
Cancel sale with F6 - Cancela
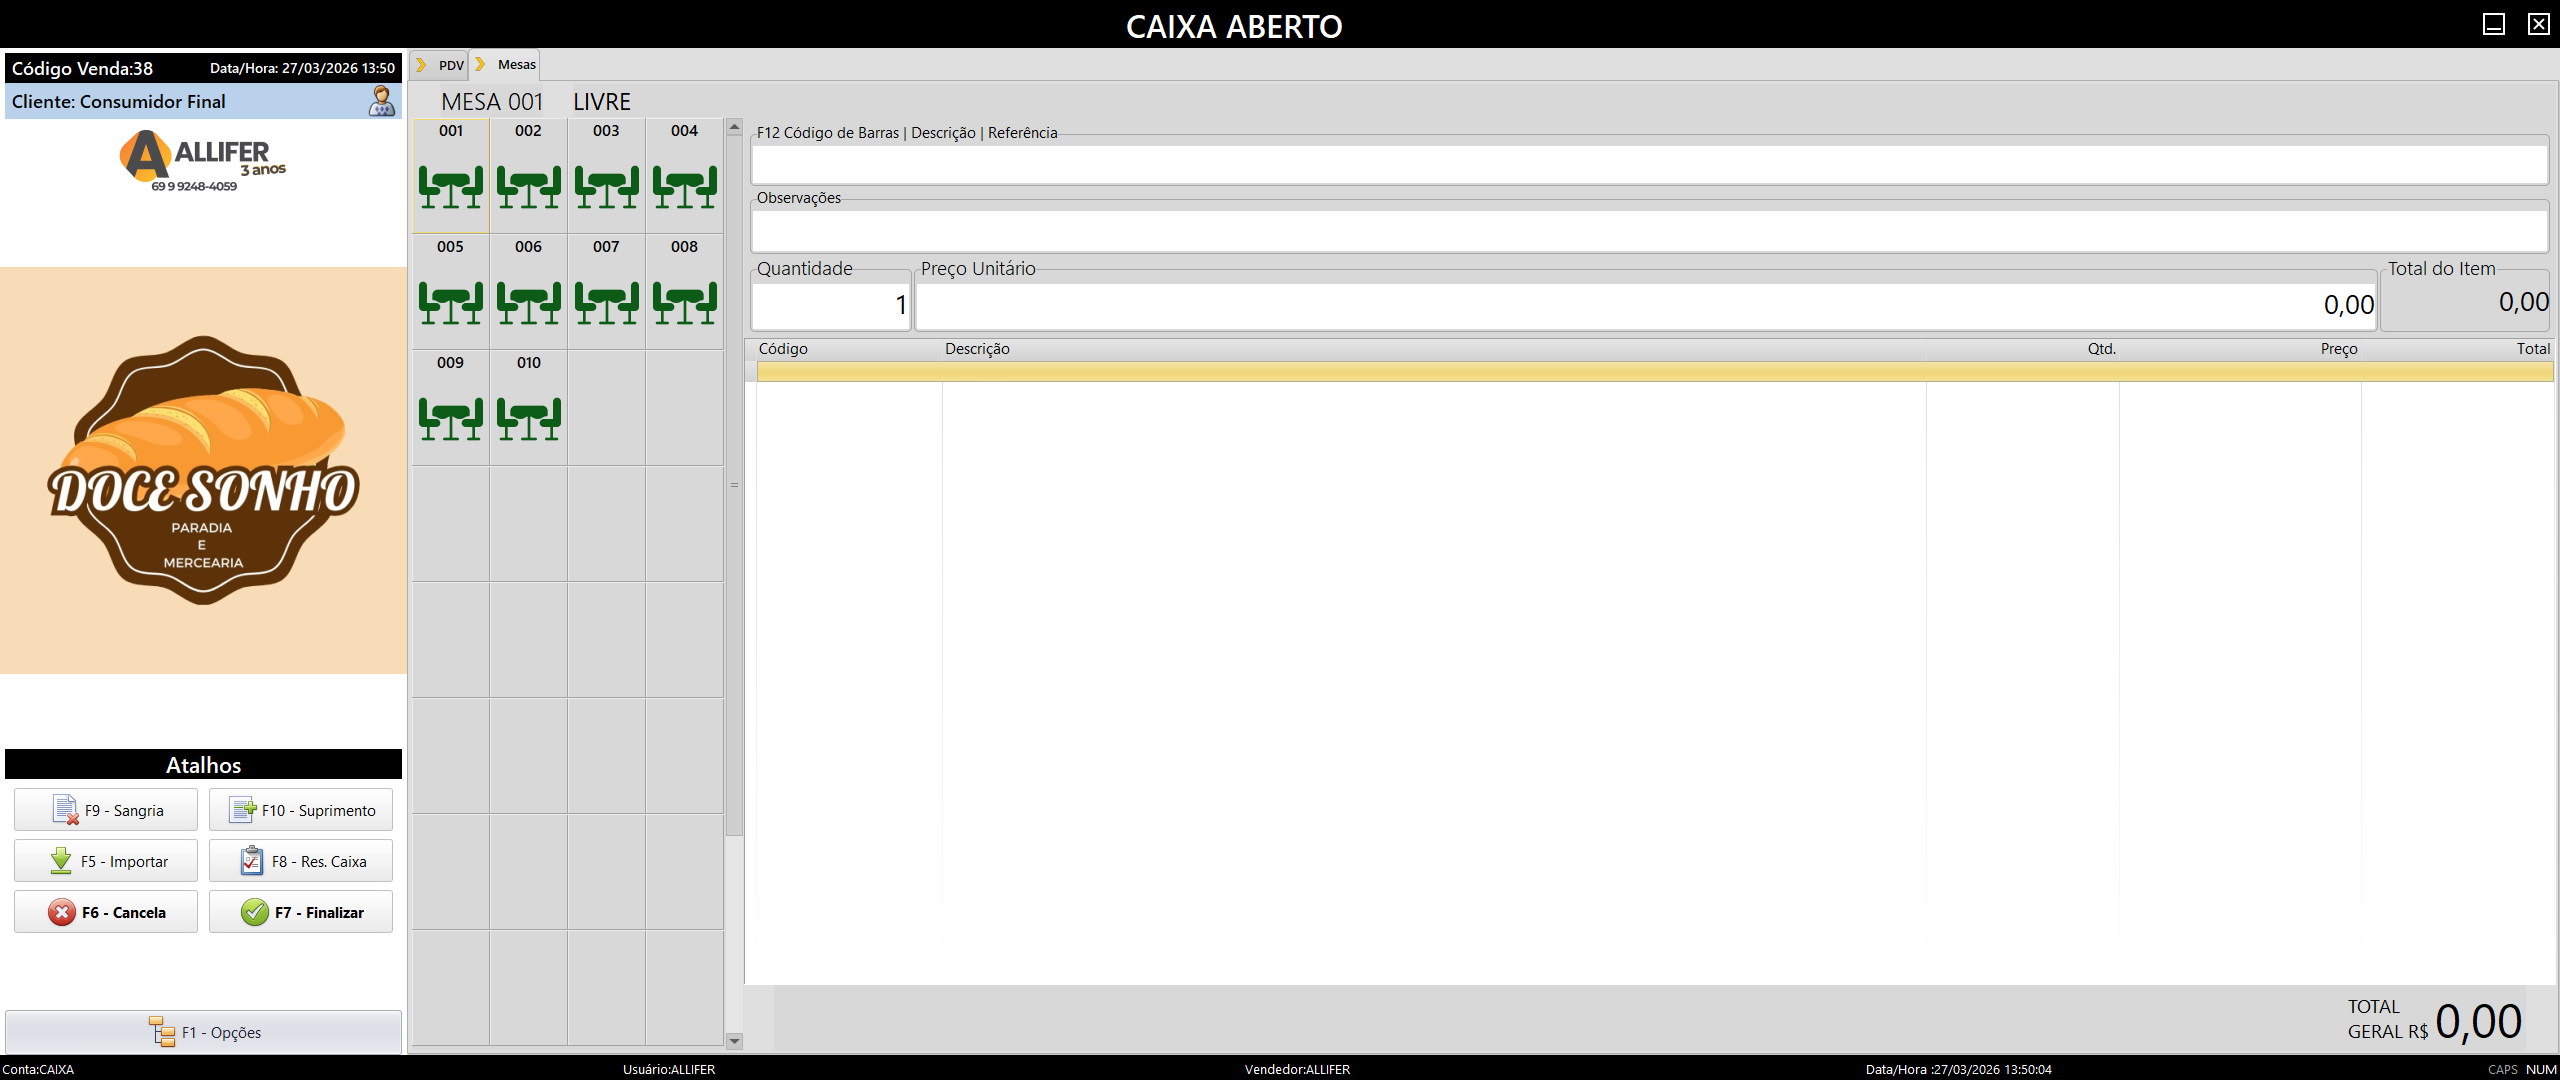(106, 912)
